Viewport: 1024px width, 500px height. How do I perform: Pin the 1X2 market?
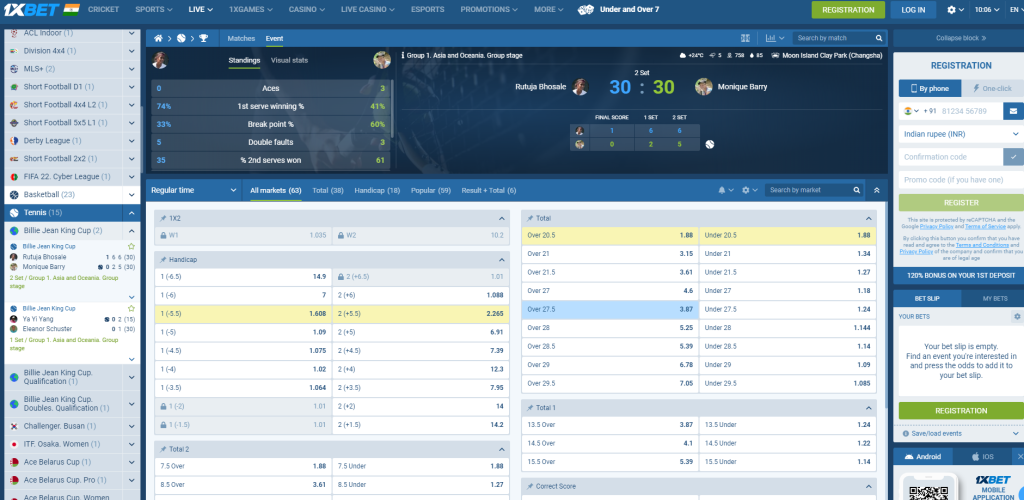click(x=163, y=219)
